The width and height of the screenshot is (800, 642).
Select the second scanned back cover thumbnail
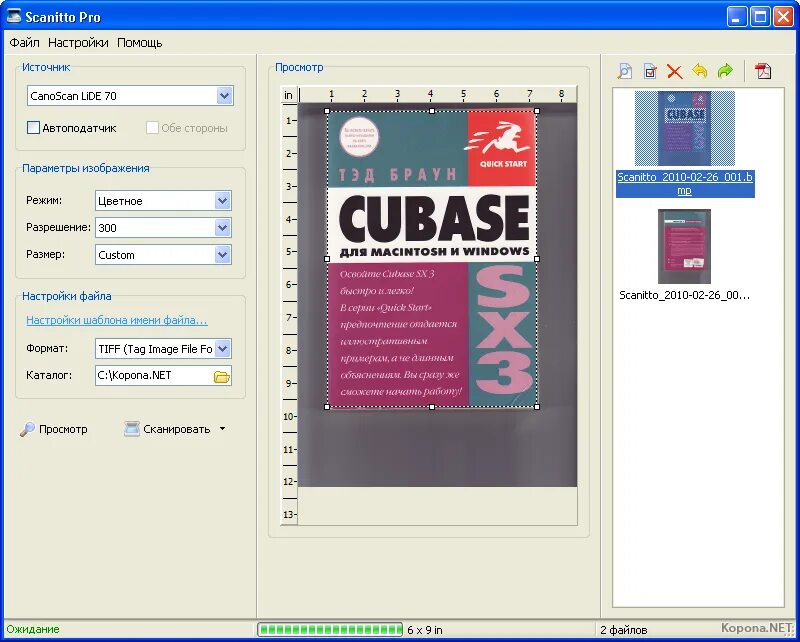point(684,246)
